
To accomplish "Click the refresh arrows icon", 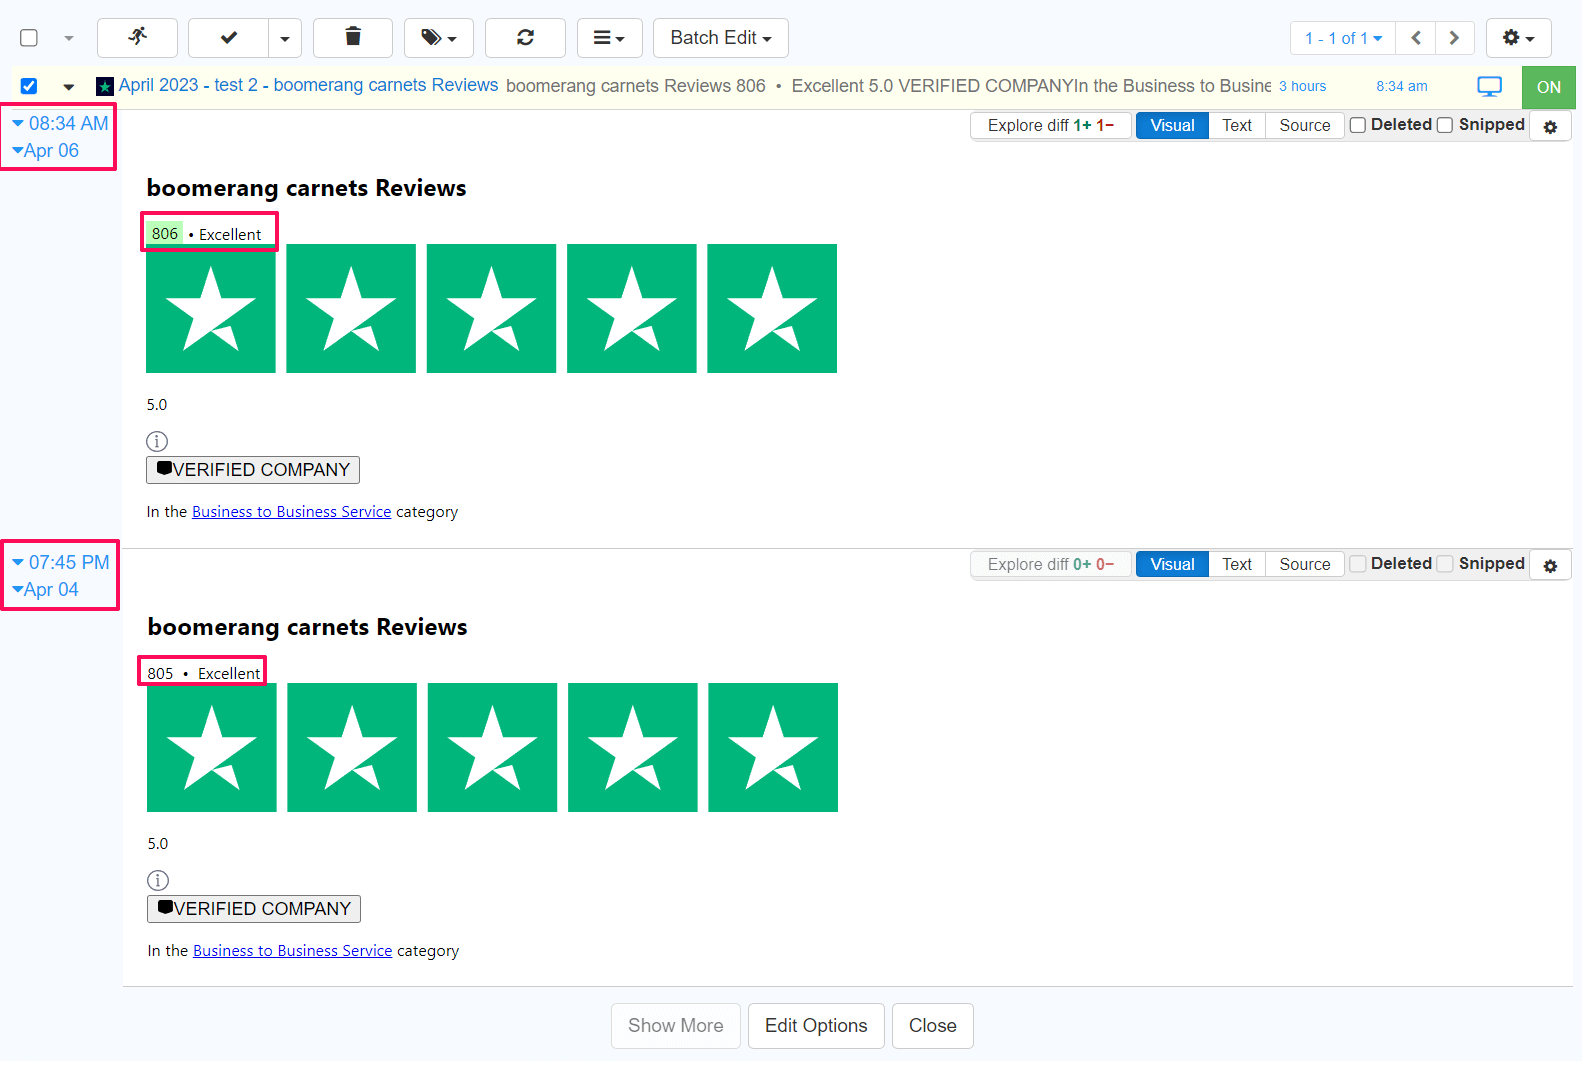I will point(525,38).
